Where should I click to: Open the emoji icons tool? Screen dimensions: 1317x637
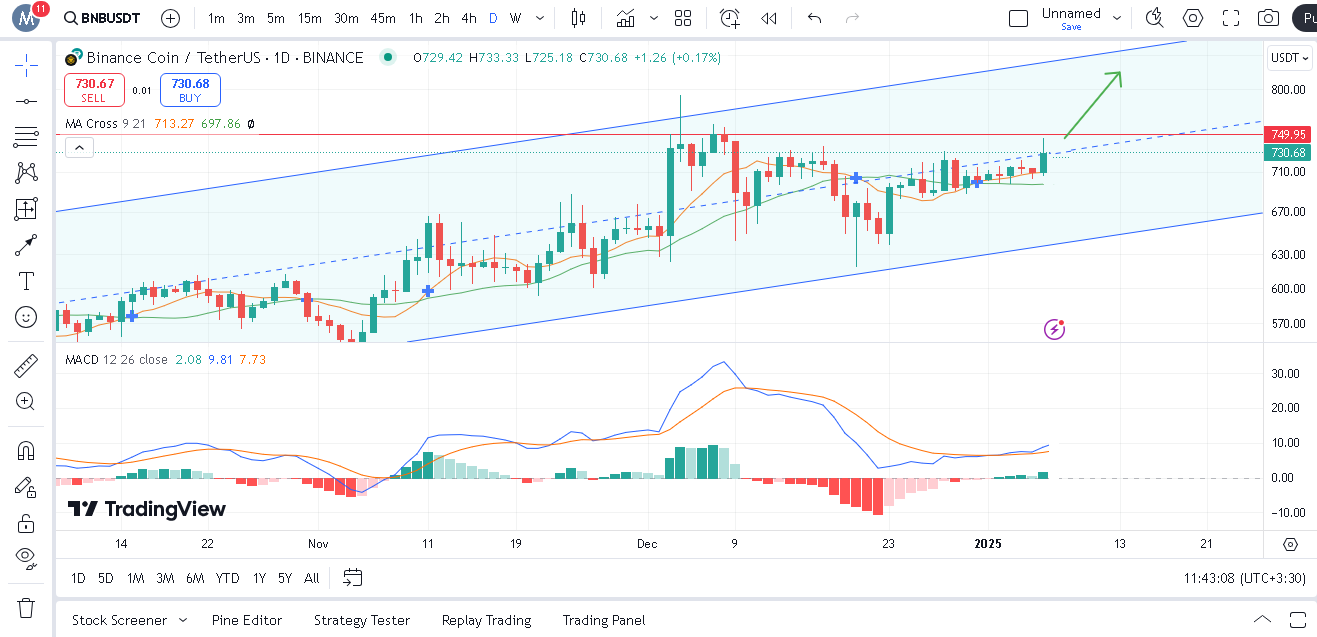click(26, 317)
